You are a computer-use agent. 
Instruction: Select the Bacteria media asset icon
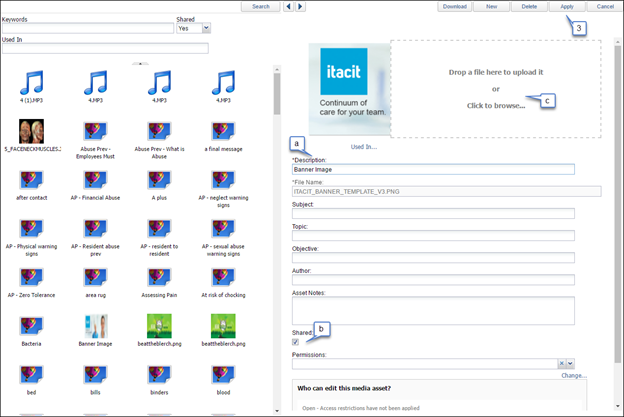31,326
